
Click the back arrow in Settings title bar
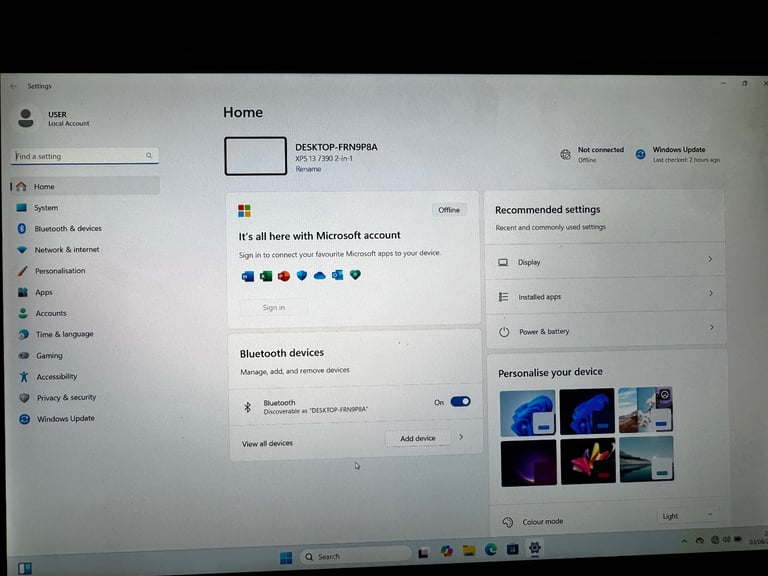[x=13, y=86]
